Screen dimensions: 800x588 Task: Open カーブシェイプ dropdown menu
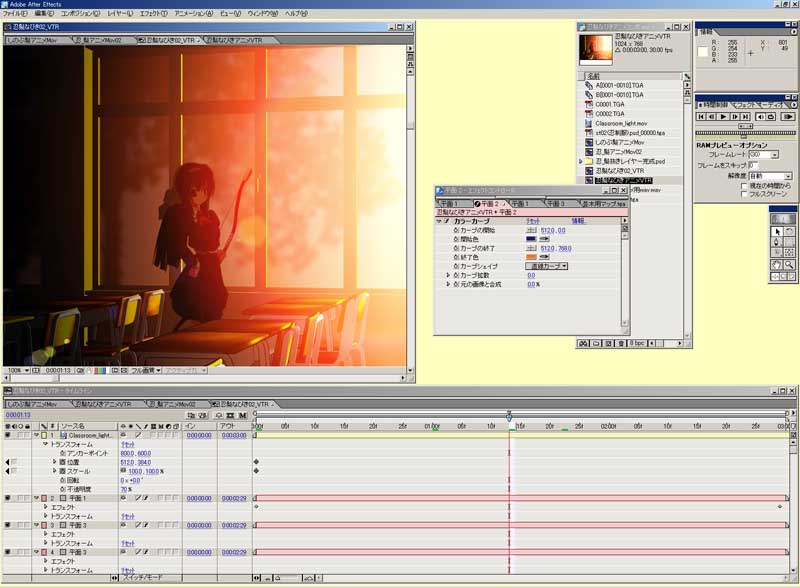(x=546, y=266)
